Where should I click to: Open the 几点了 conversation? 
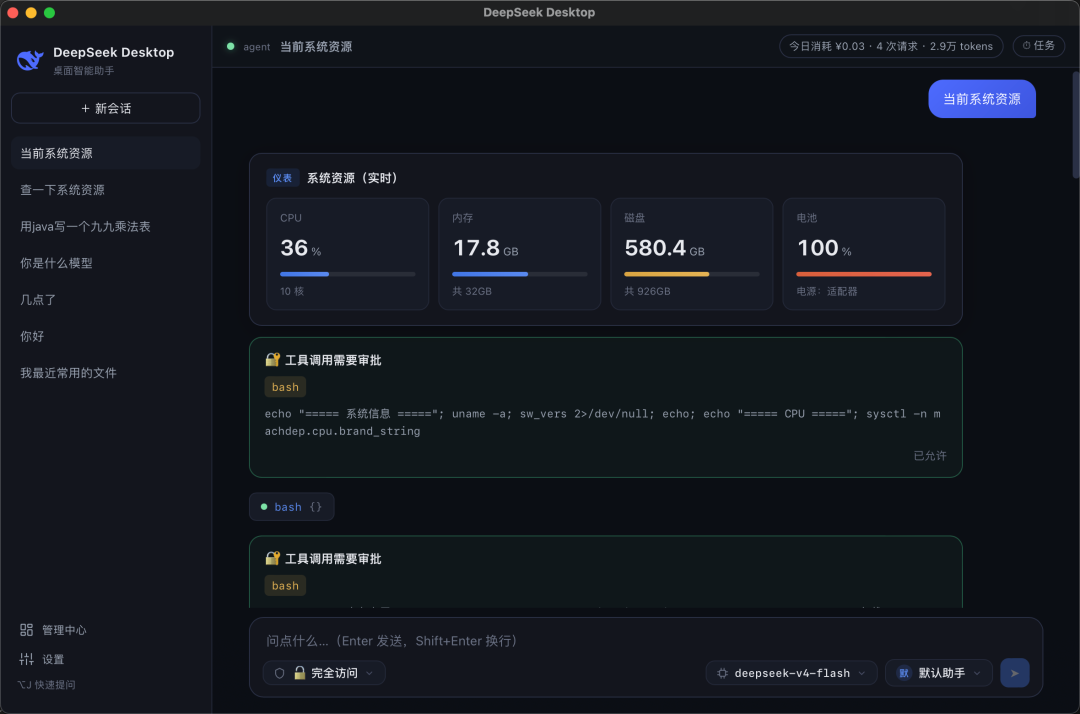click(105, 300)
